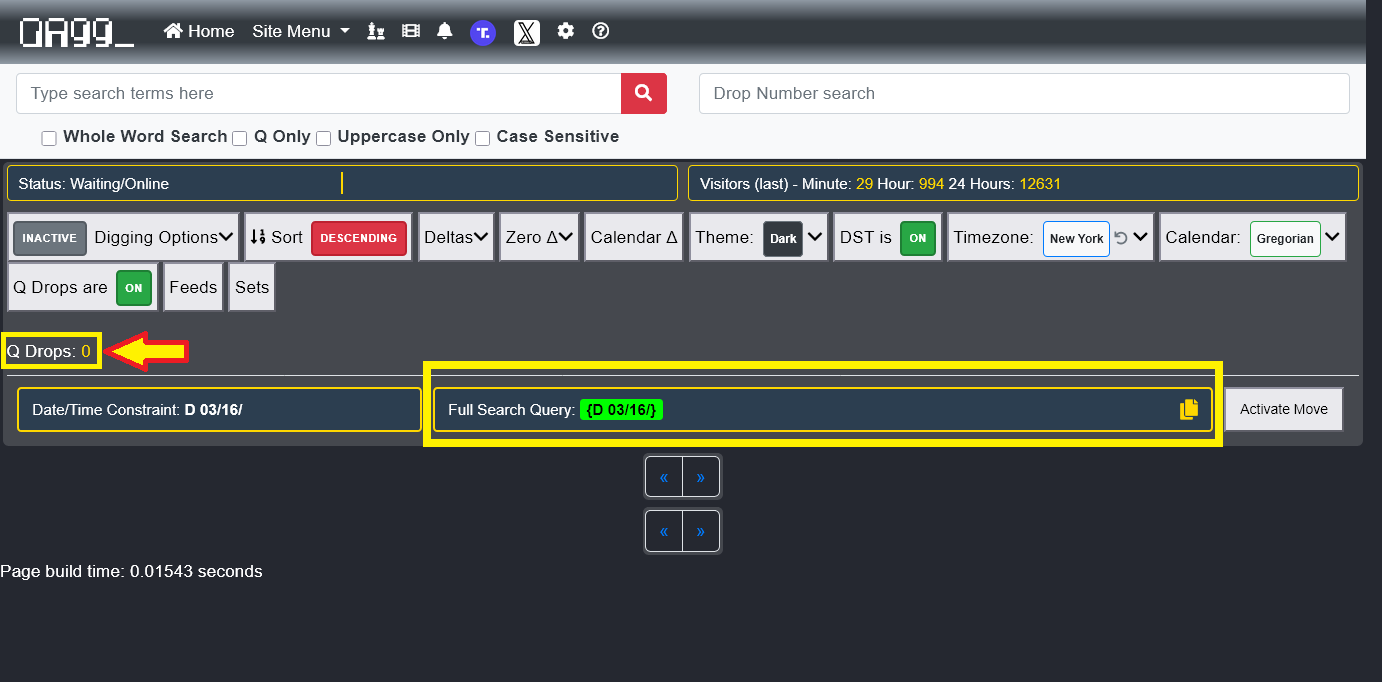Screen dimensions: 1382x682
Task: Open the Site Menu
Action: pyautogui.click(x=301, y=31)
